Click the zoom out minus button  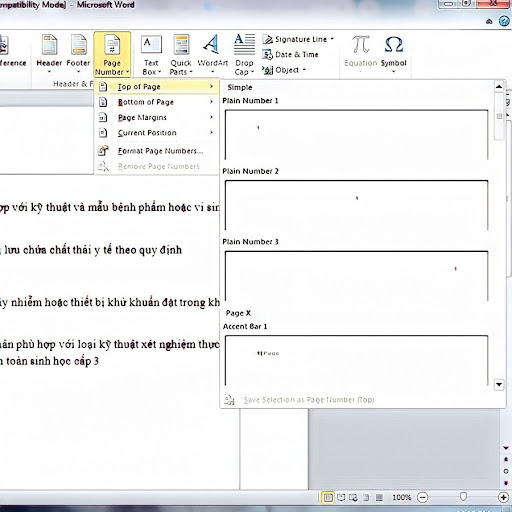click(423, 498)
